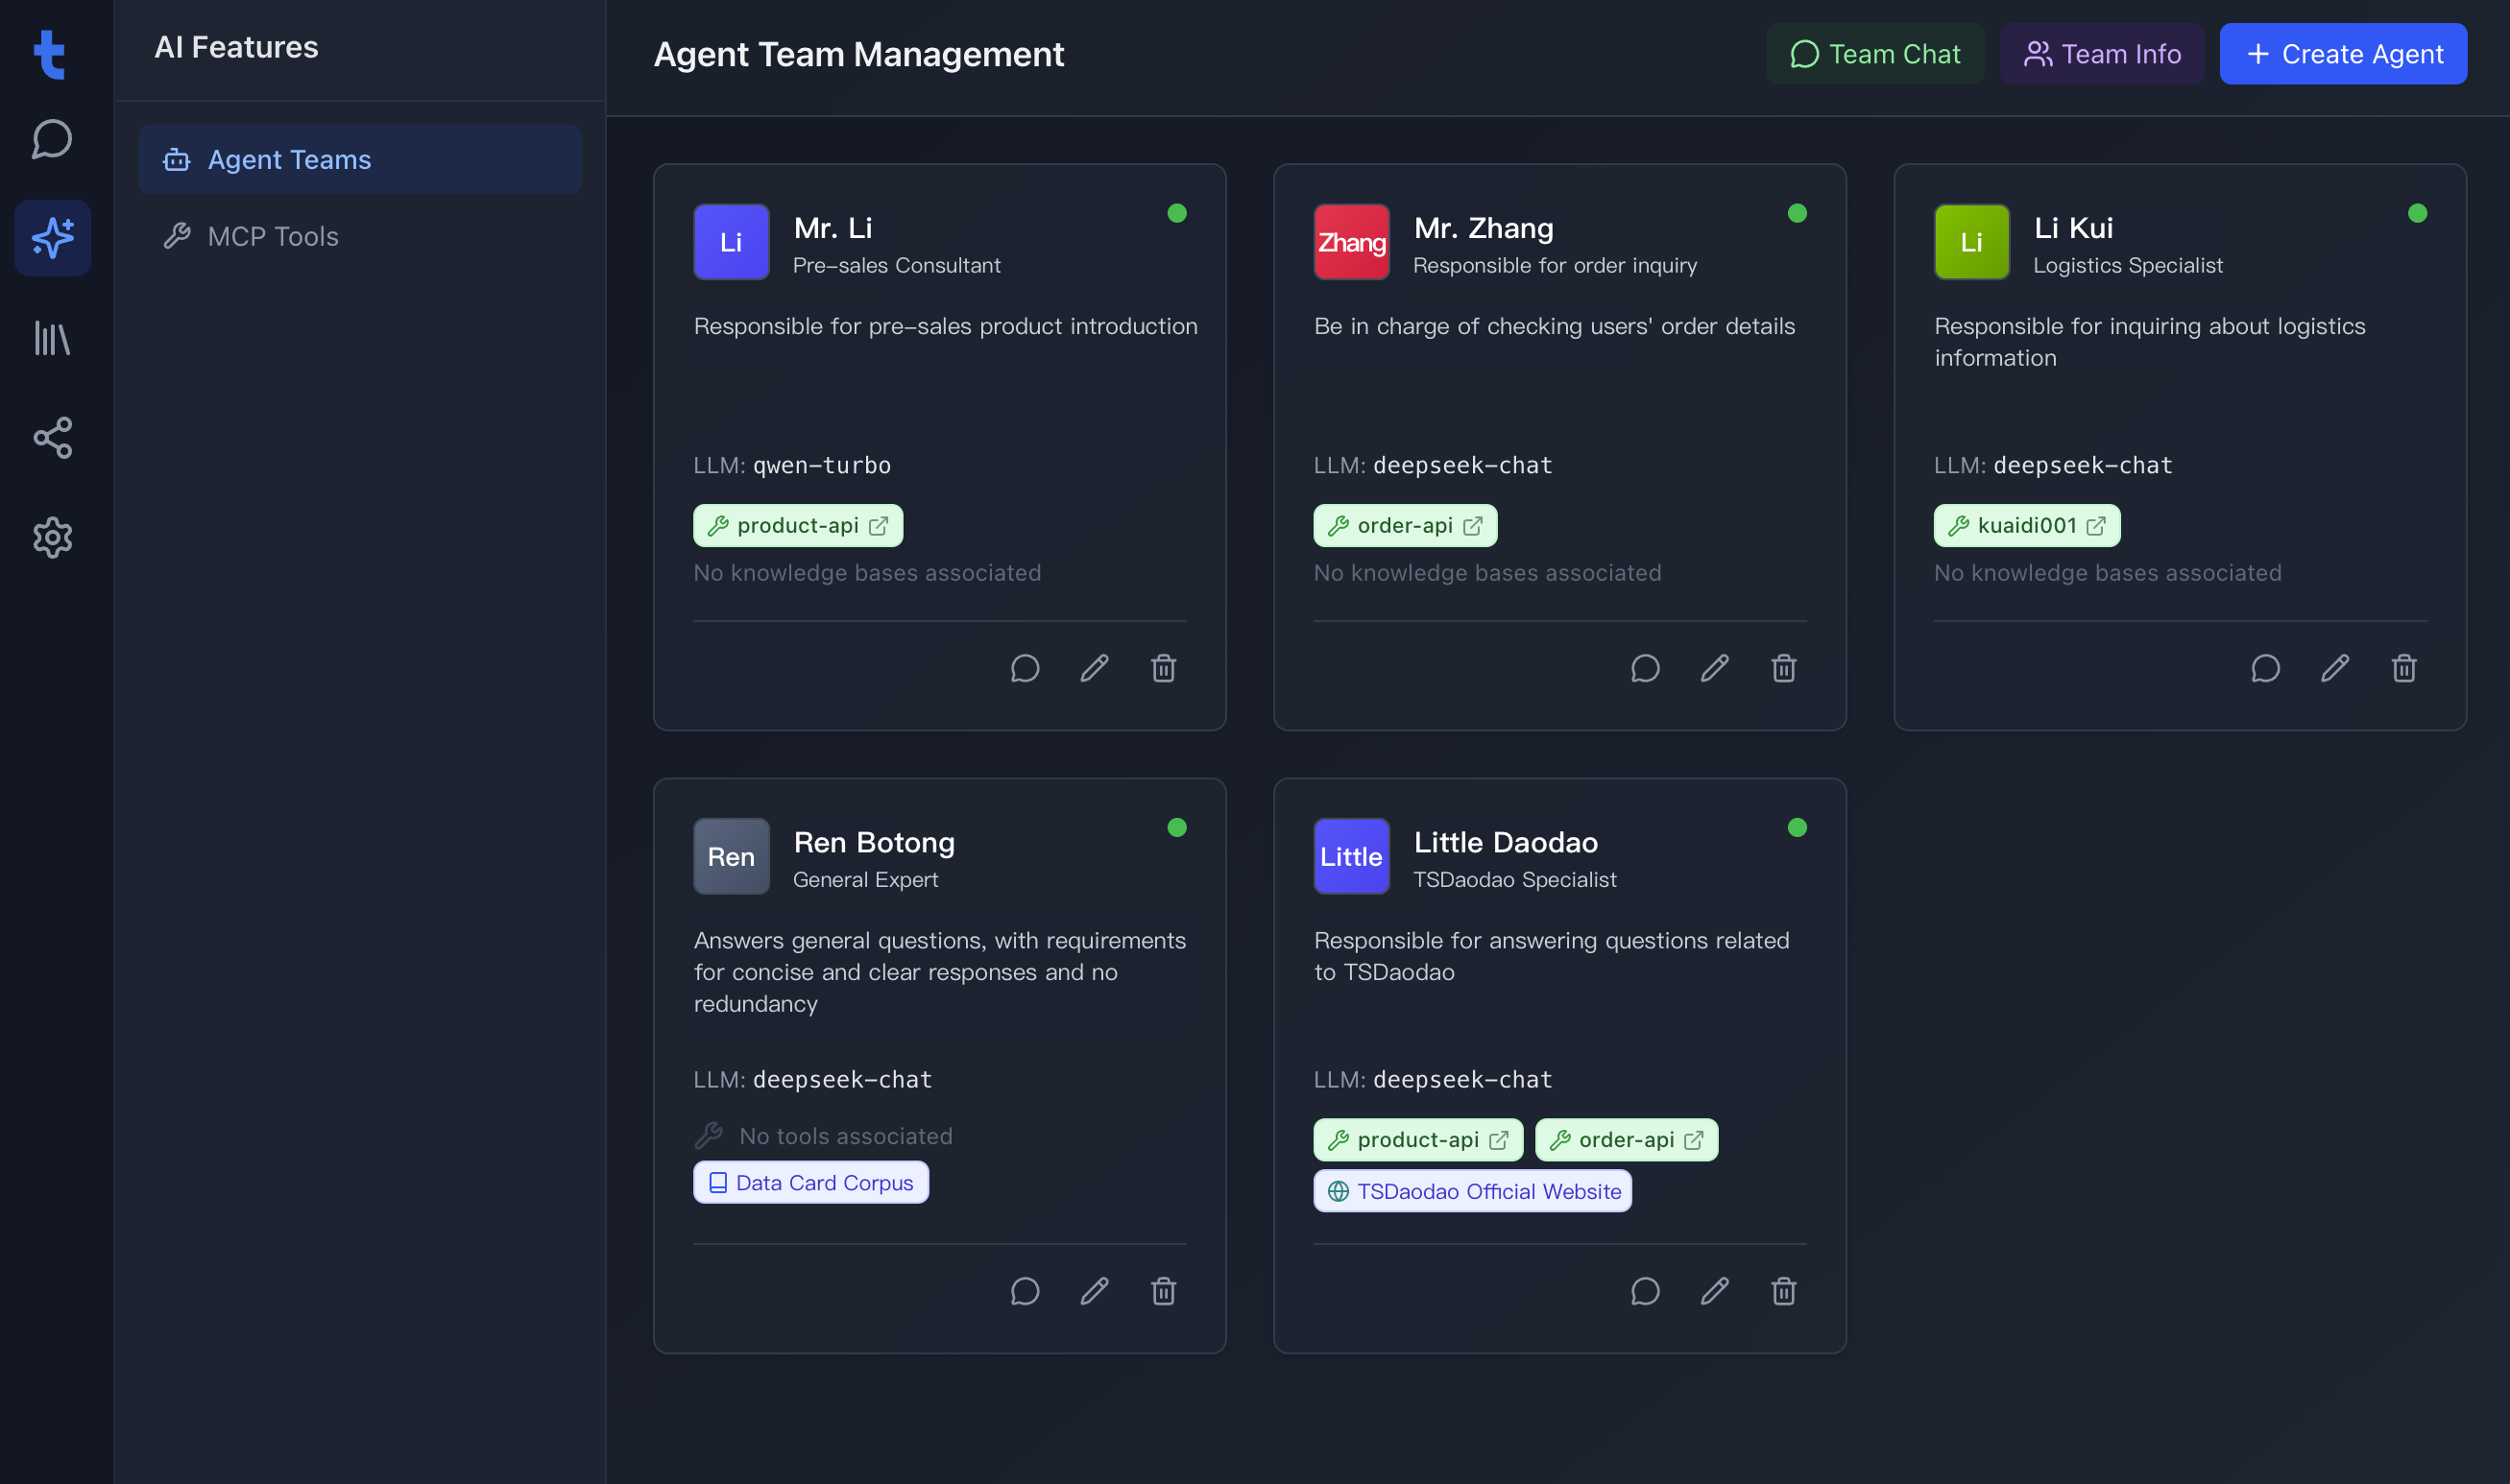Open the library books icon in sidebar
Screen dimensions: 2510x1484
click(52, 338)
